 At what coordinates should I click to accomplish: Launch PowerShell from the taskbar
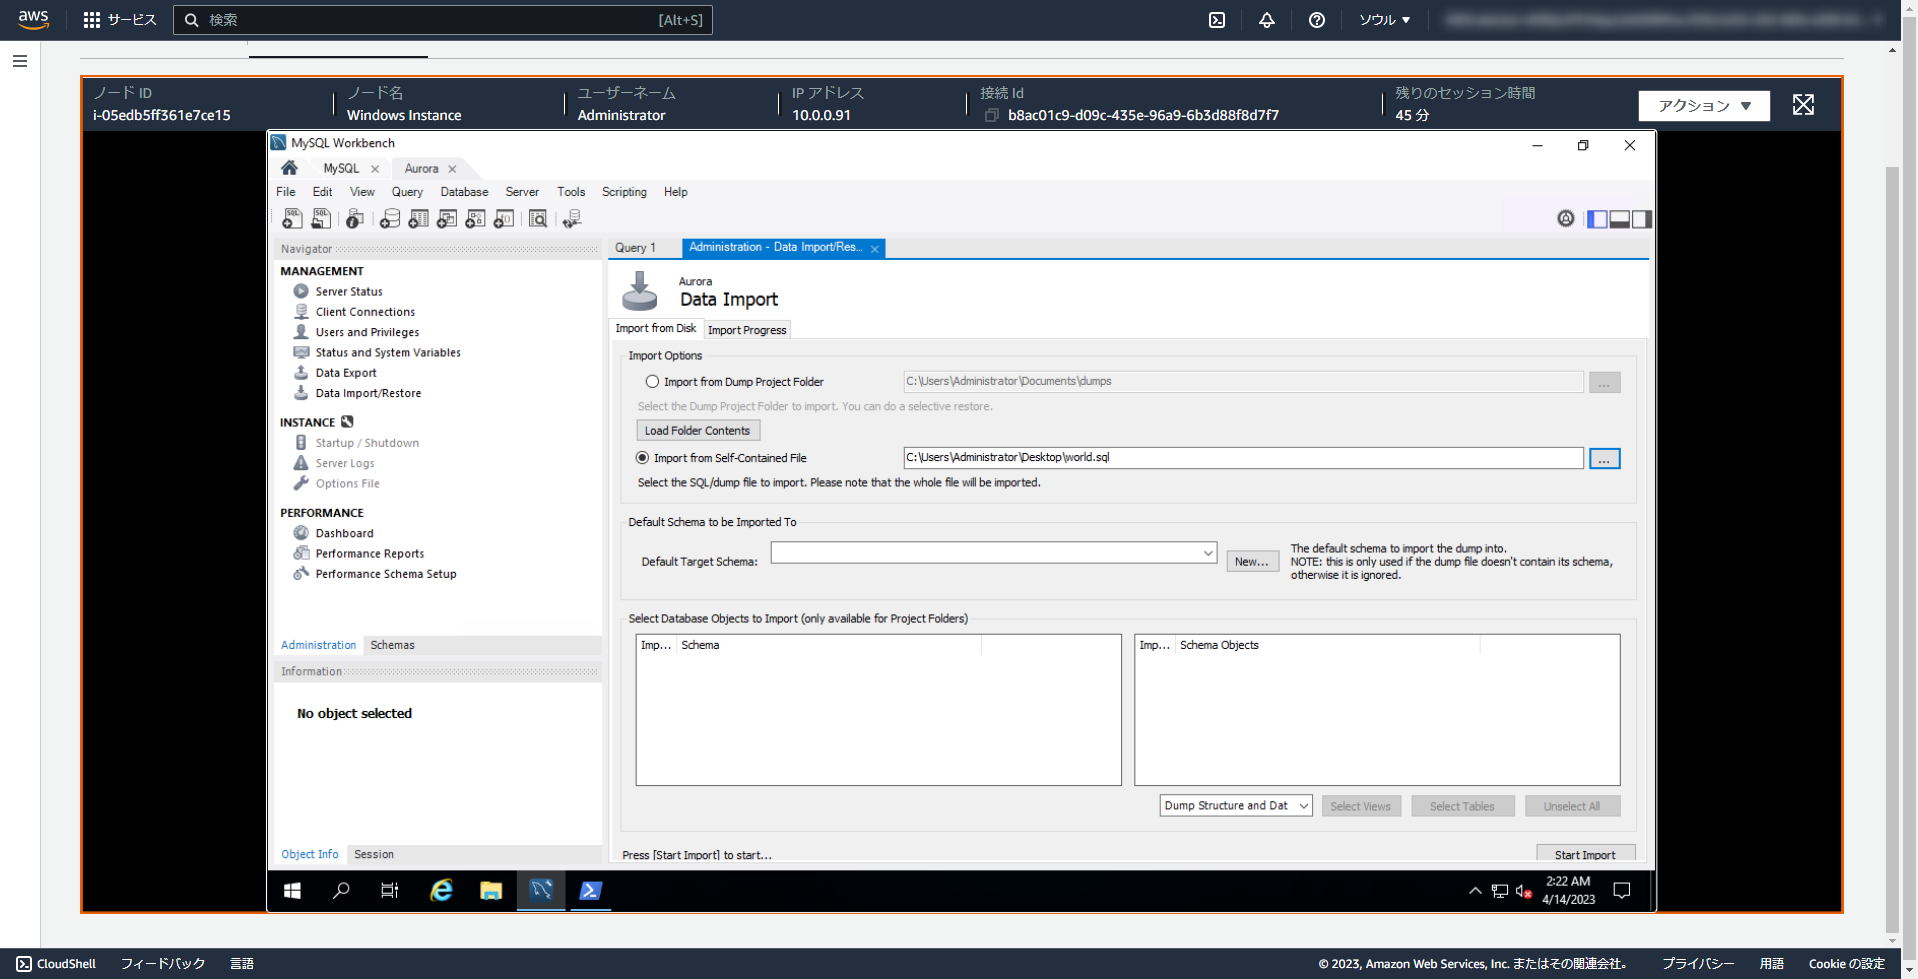tap(590, 891)
